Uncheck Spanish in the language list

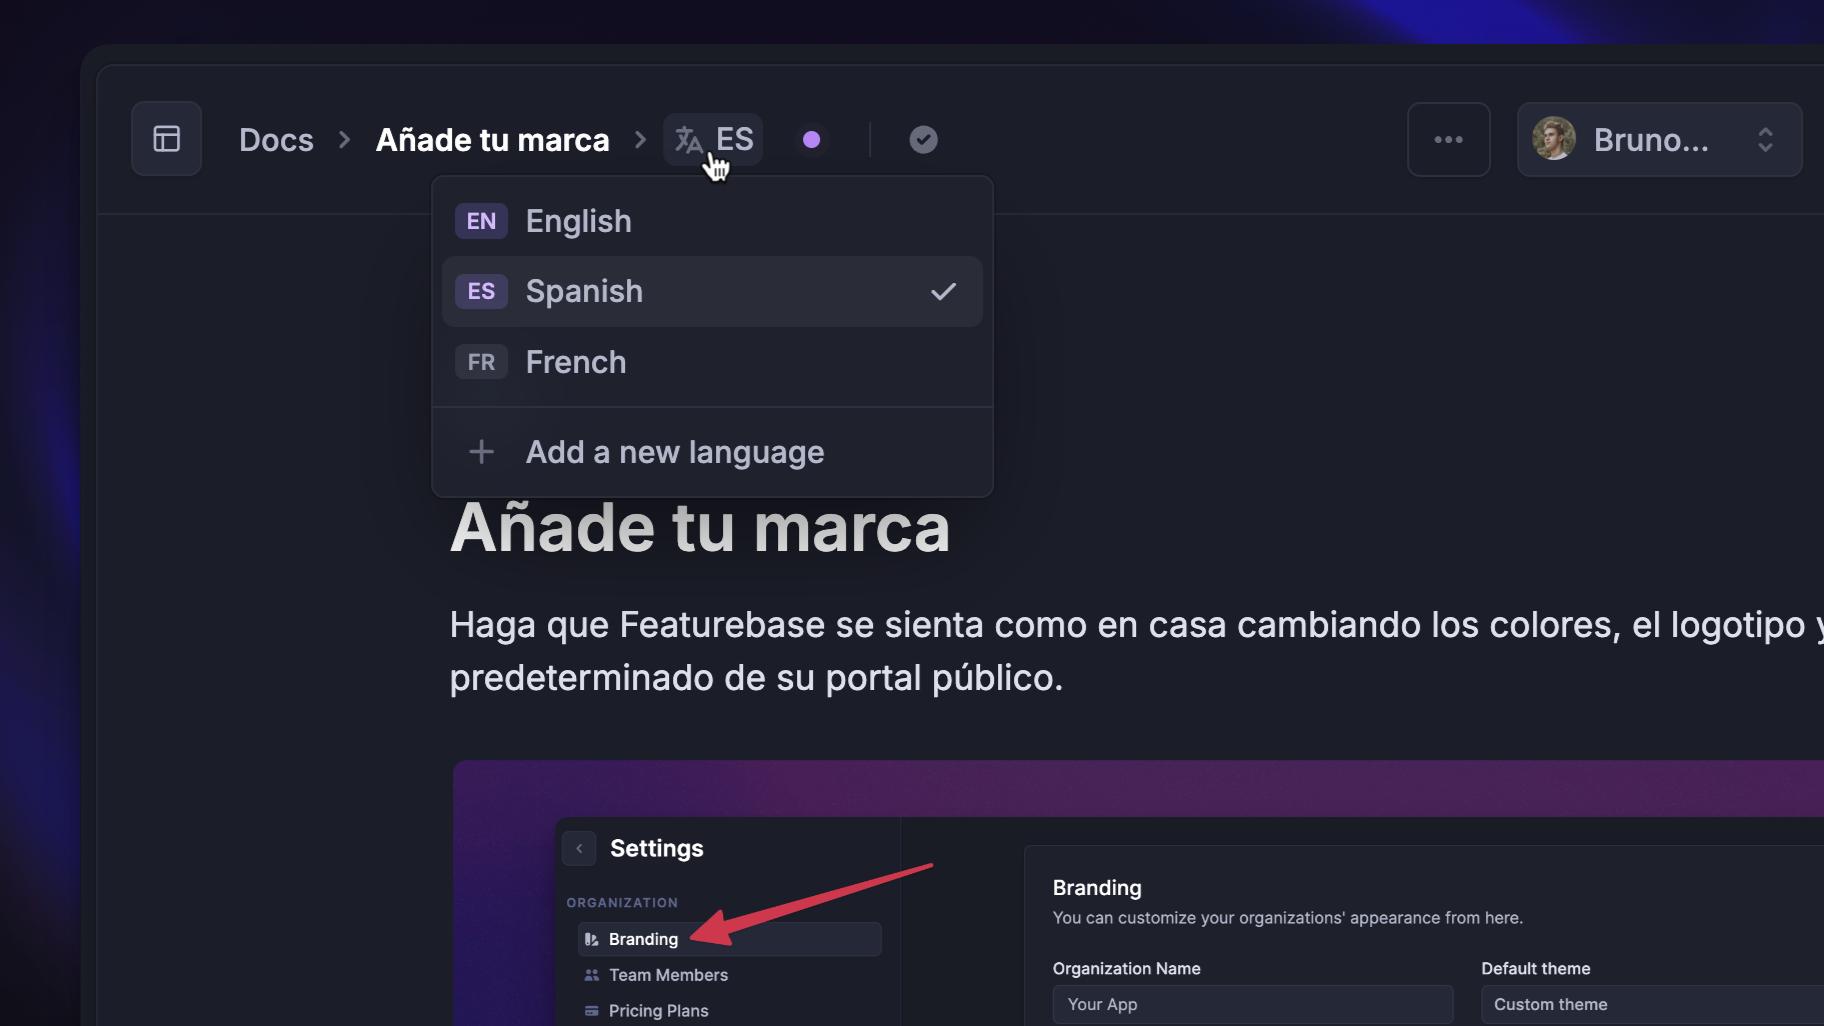pos(943,291)
